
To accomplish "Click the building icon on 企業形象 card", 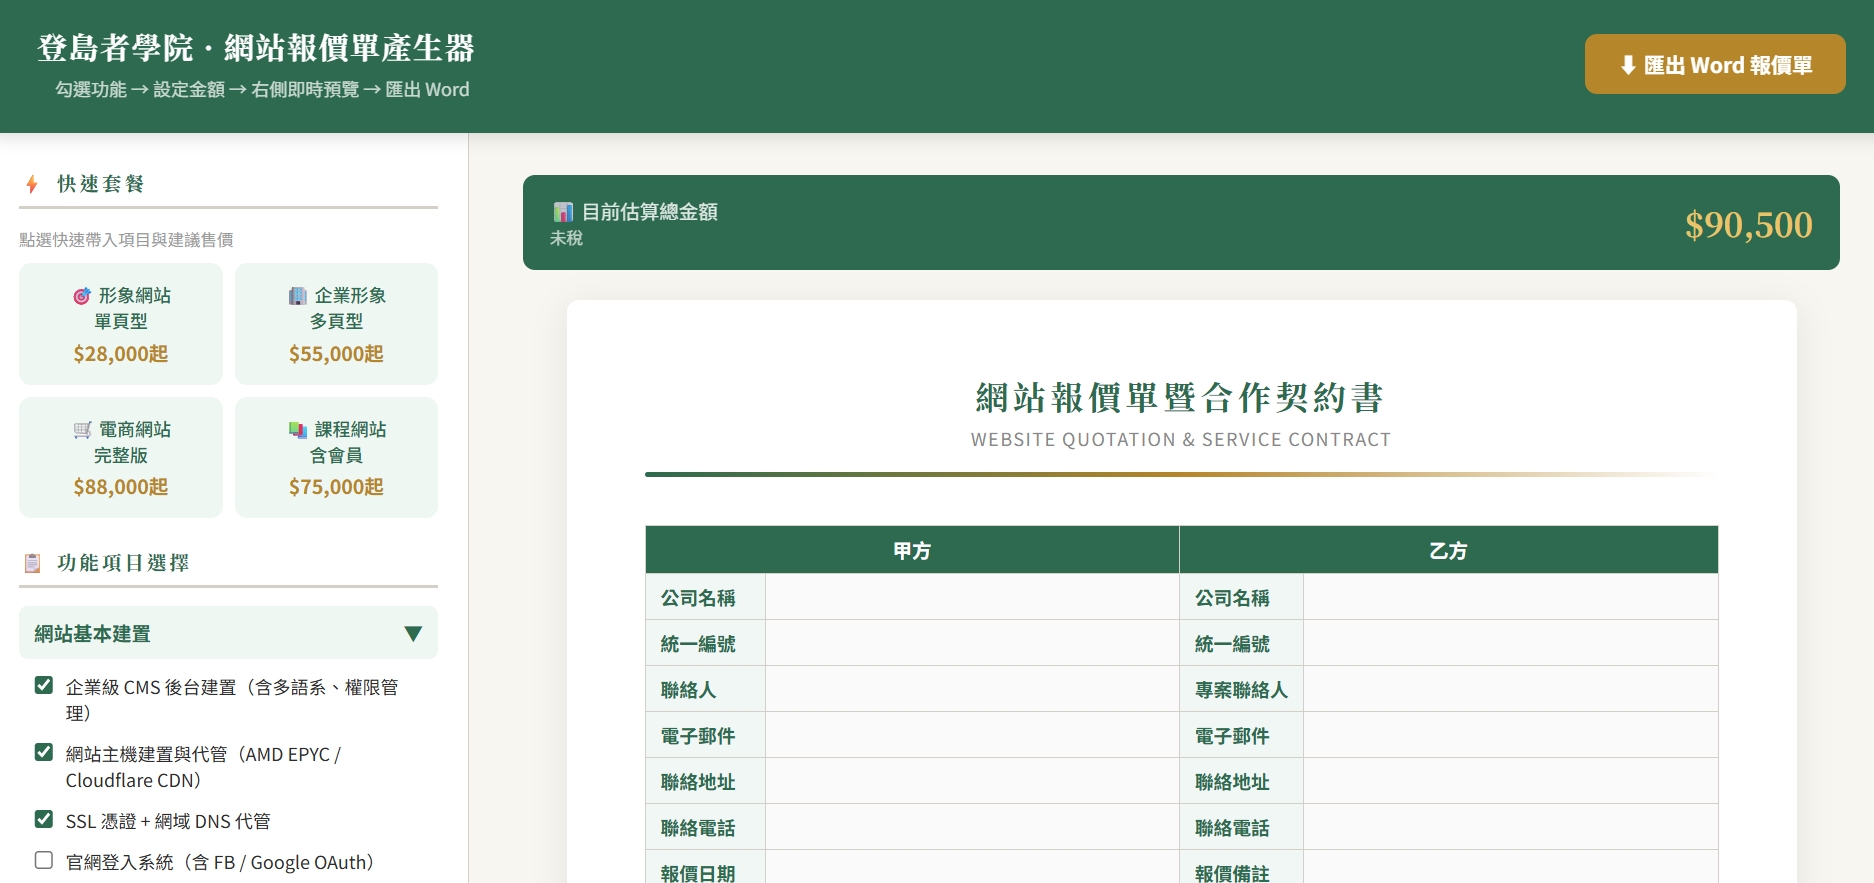I will pos(298,296).
